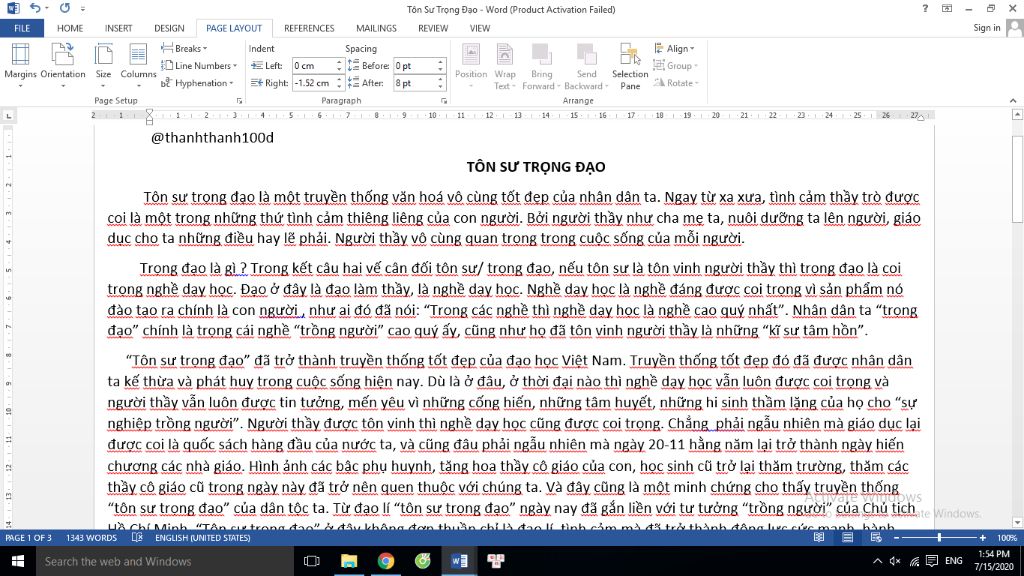The width and height of the screenshot is (1024, 576).
Task: Open the Hyphenation dropdown
Action: 197,83
